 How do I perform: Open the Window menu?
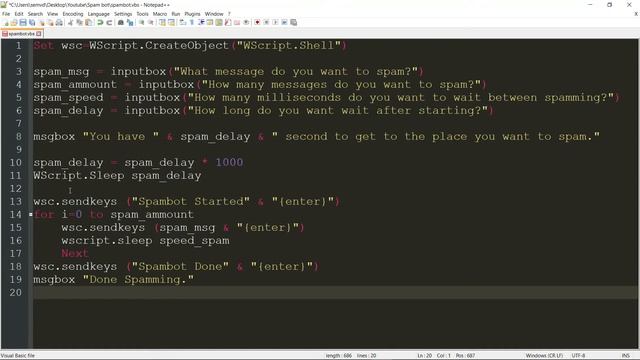coord(214,14)
